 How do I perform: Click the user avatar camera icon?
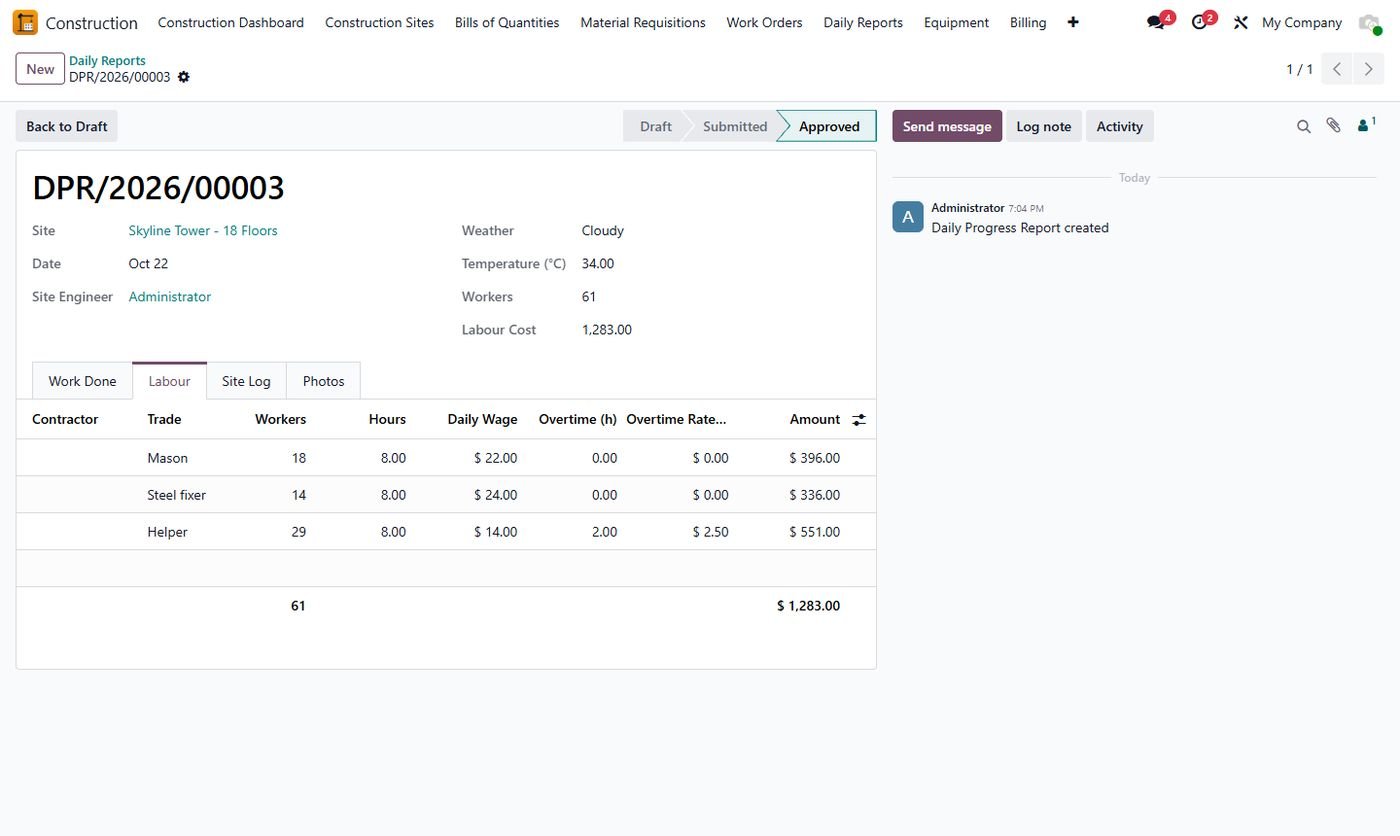pos(1369,22)
